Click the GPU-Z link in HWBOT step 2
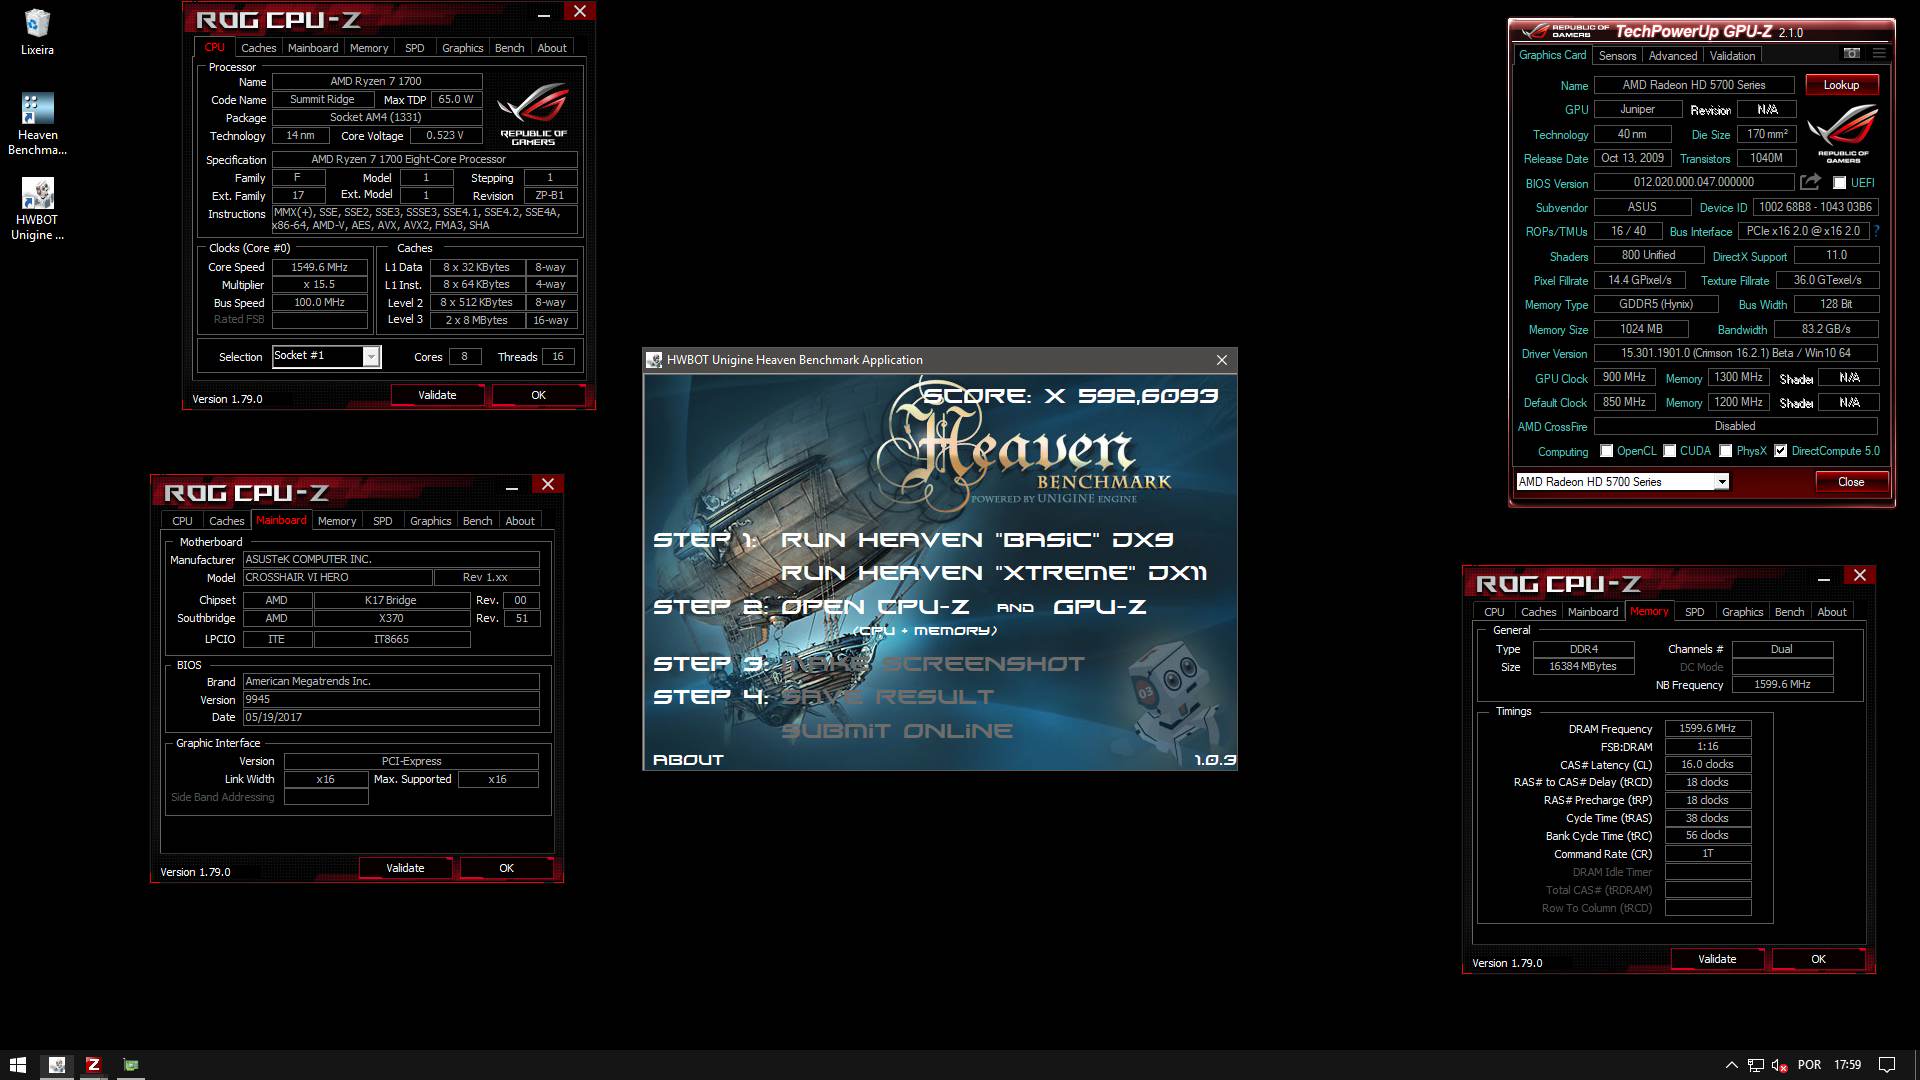Viewport: 1920px width, 1080px height. click(x=1099, y=607)
